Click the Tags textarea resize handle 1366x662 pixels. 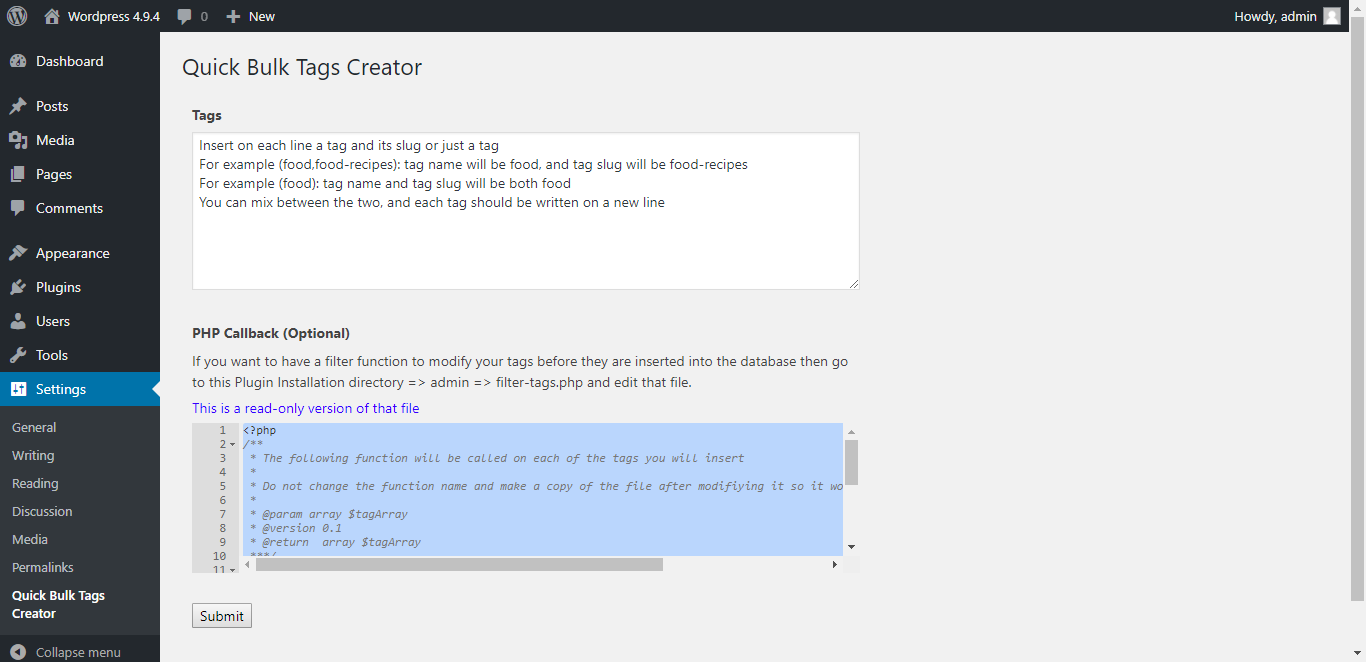click(854, 284)
